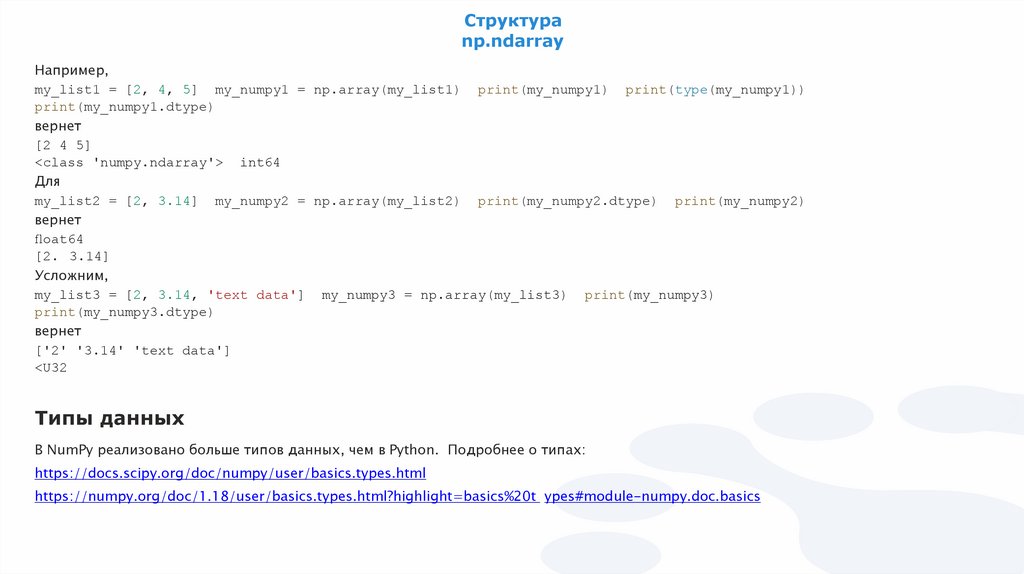The width and height of the screenshot is (1024, 574).
Task: Click the 'np.ndarray' title line
Action: click(513, 41)
